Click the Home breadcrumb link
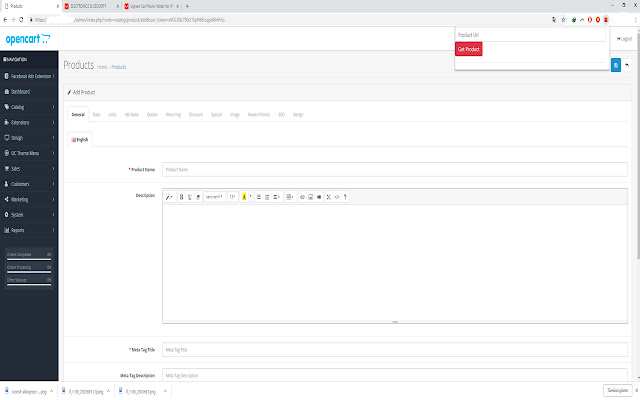The width and height of the screenshot is (640, 400). 102,67
